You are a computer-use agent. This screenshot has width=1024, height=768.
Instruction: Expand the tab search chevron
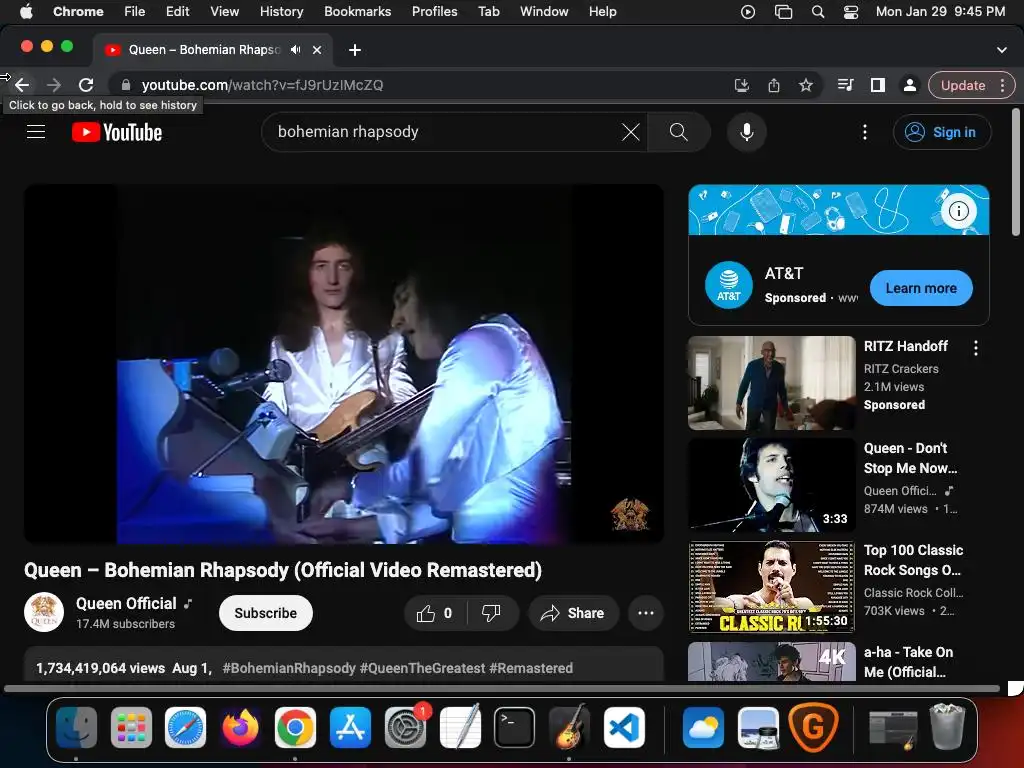point(1002,50)
